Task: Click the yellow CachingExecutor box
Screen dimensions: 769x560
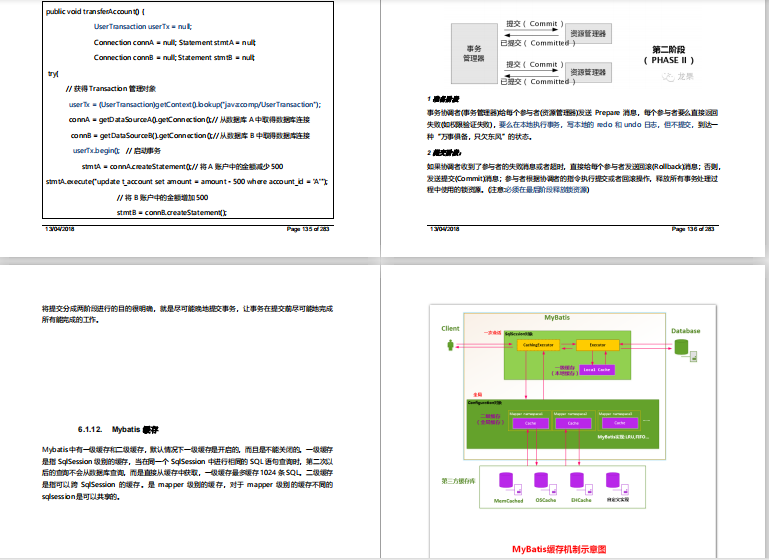Action: point(539,344)
